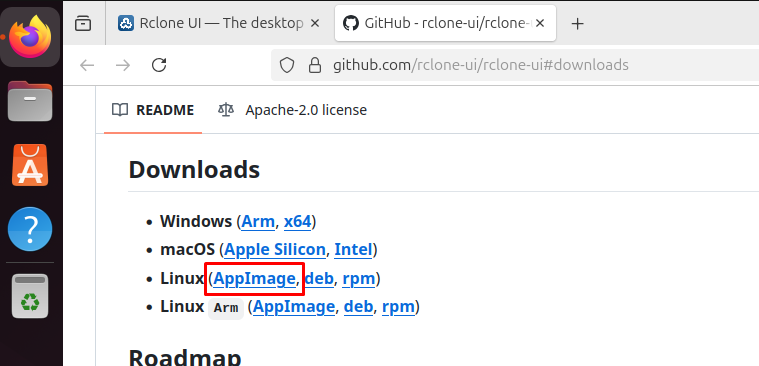Download the Linux Arm rpm package

click(x=398, y=307)
